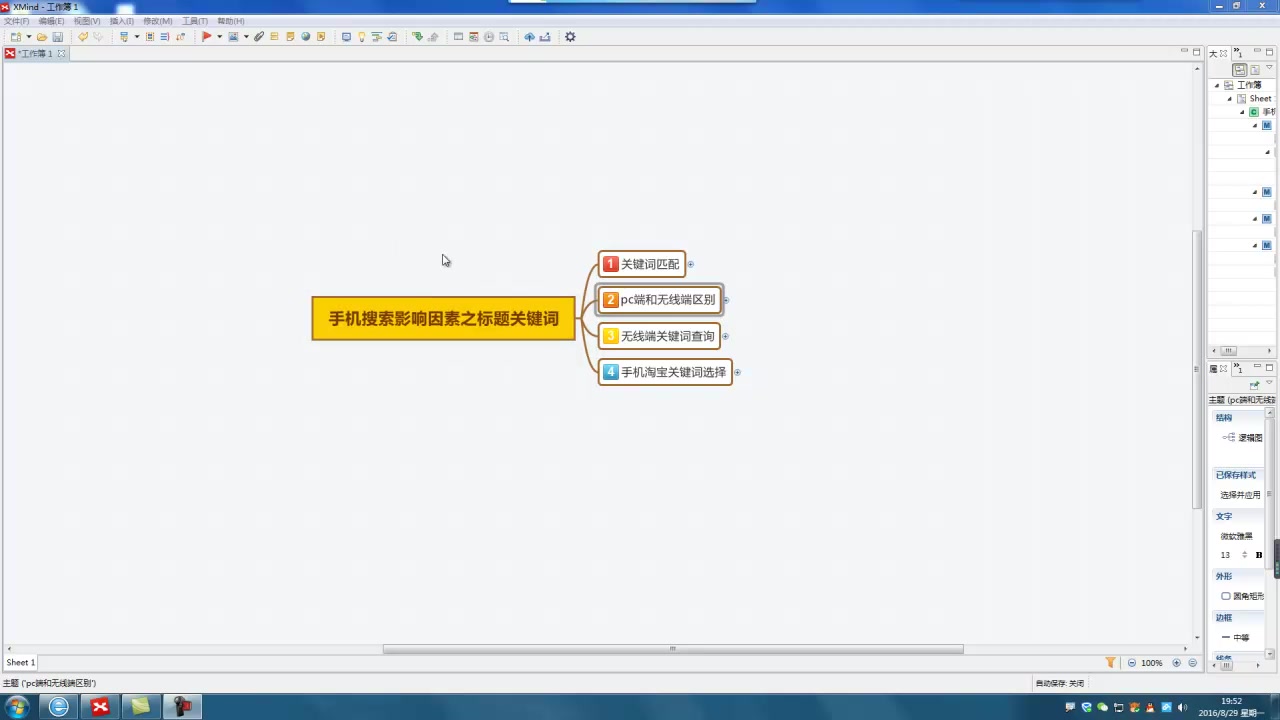The width and height of the screenshot is (1280, 720).
Task: Click the Undo arrow icon
Action: (83, 37)
